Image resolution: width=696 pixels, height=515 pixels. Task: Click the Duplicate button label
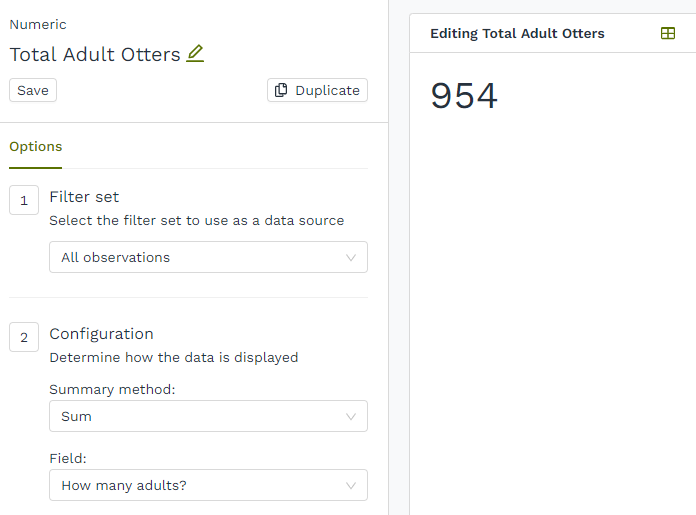pyautogui.click(x=327, y=90)
